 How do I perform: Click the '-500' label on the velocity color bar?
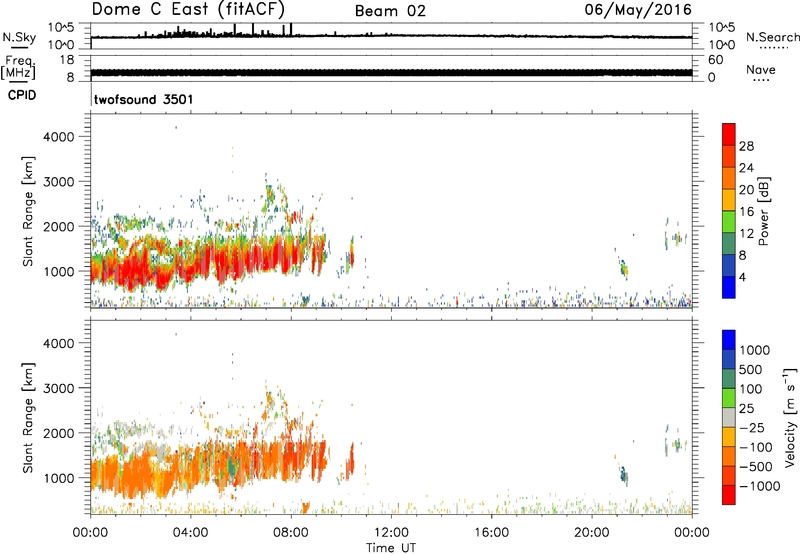click(x=756, y=466)
